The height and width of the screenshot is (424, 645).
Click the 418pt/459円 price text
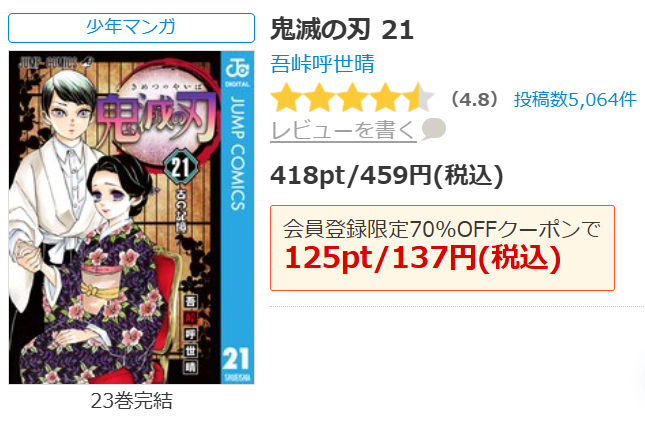point(387,176)
